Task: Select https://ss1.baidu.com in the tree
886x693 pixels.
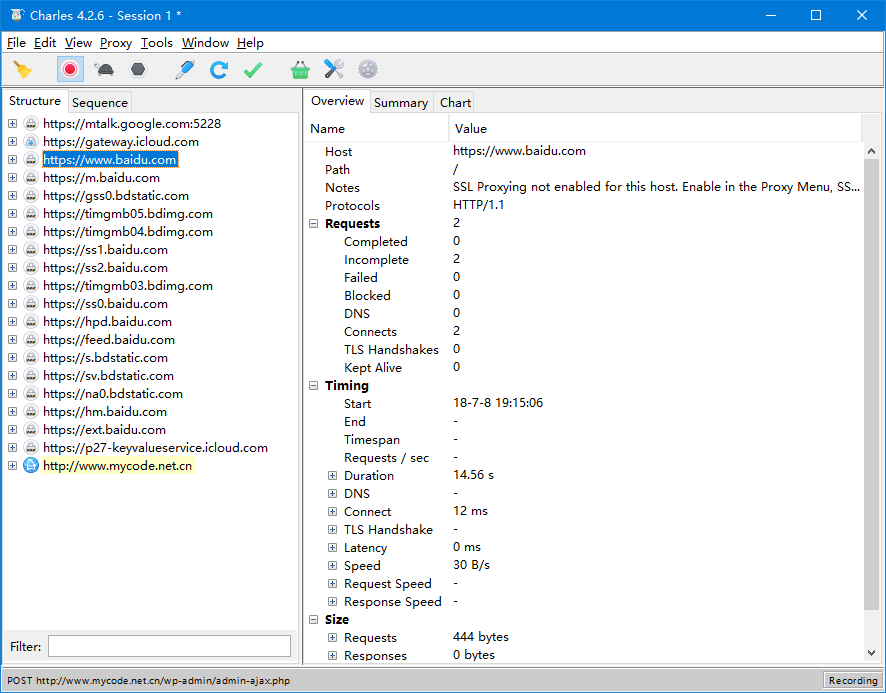Action: [x=105, y=250]
